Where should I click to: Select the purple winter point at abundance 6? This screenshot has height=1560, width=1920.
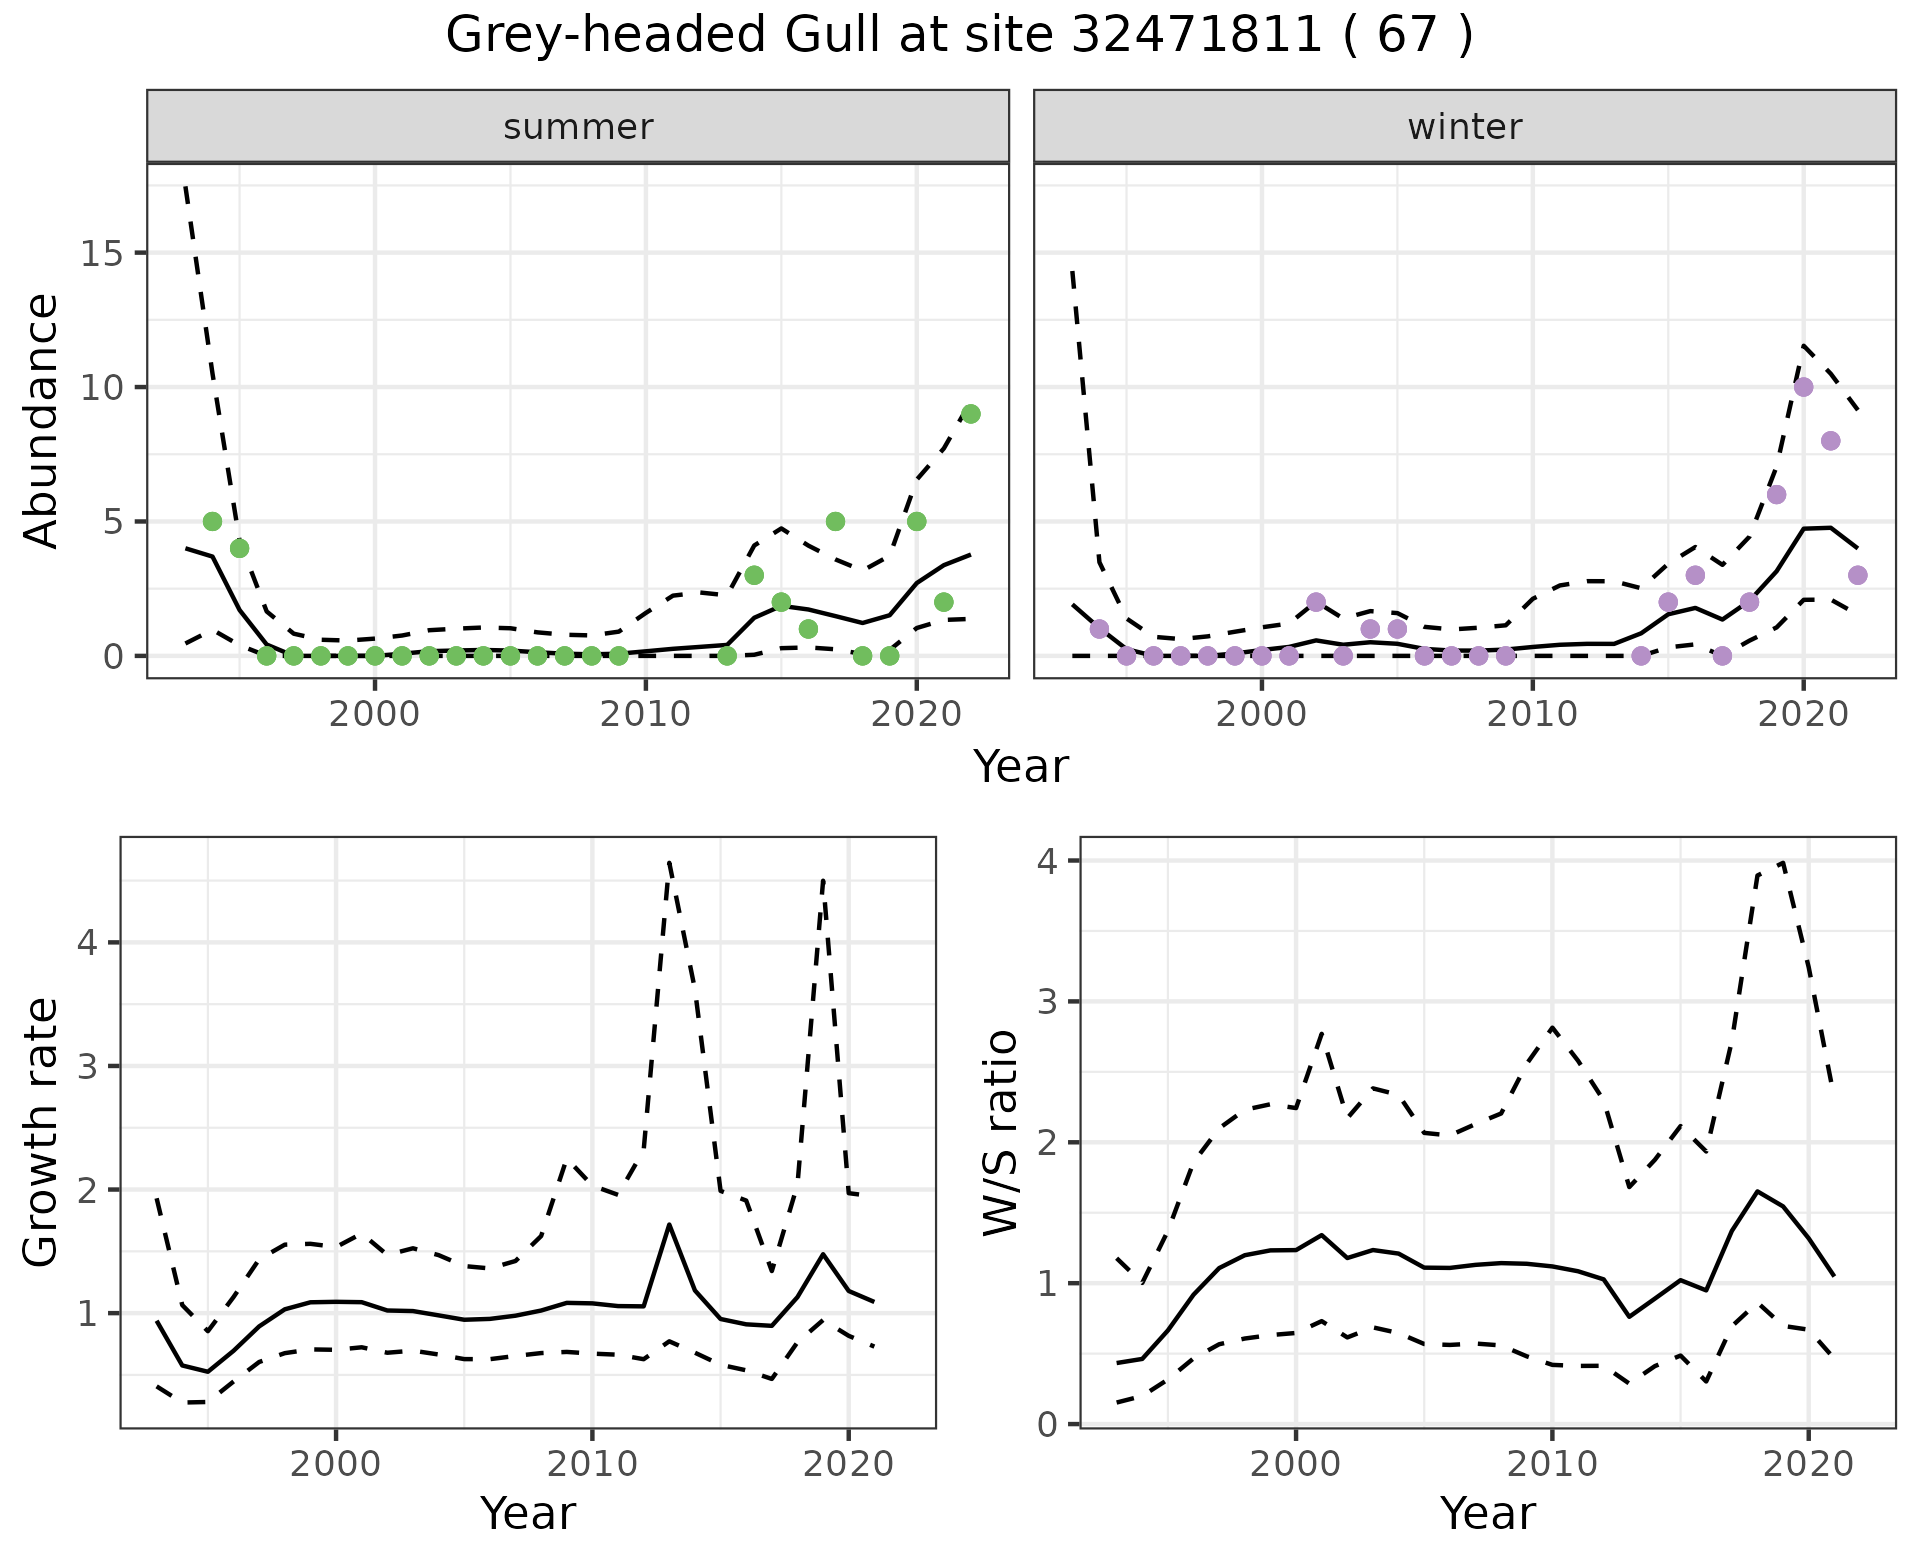coord(1776,494)
